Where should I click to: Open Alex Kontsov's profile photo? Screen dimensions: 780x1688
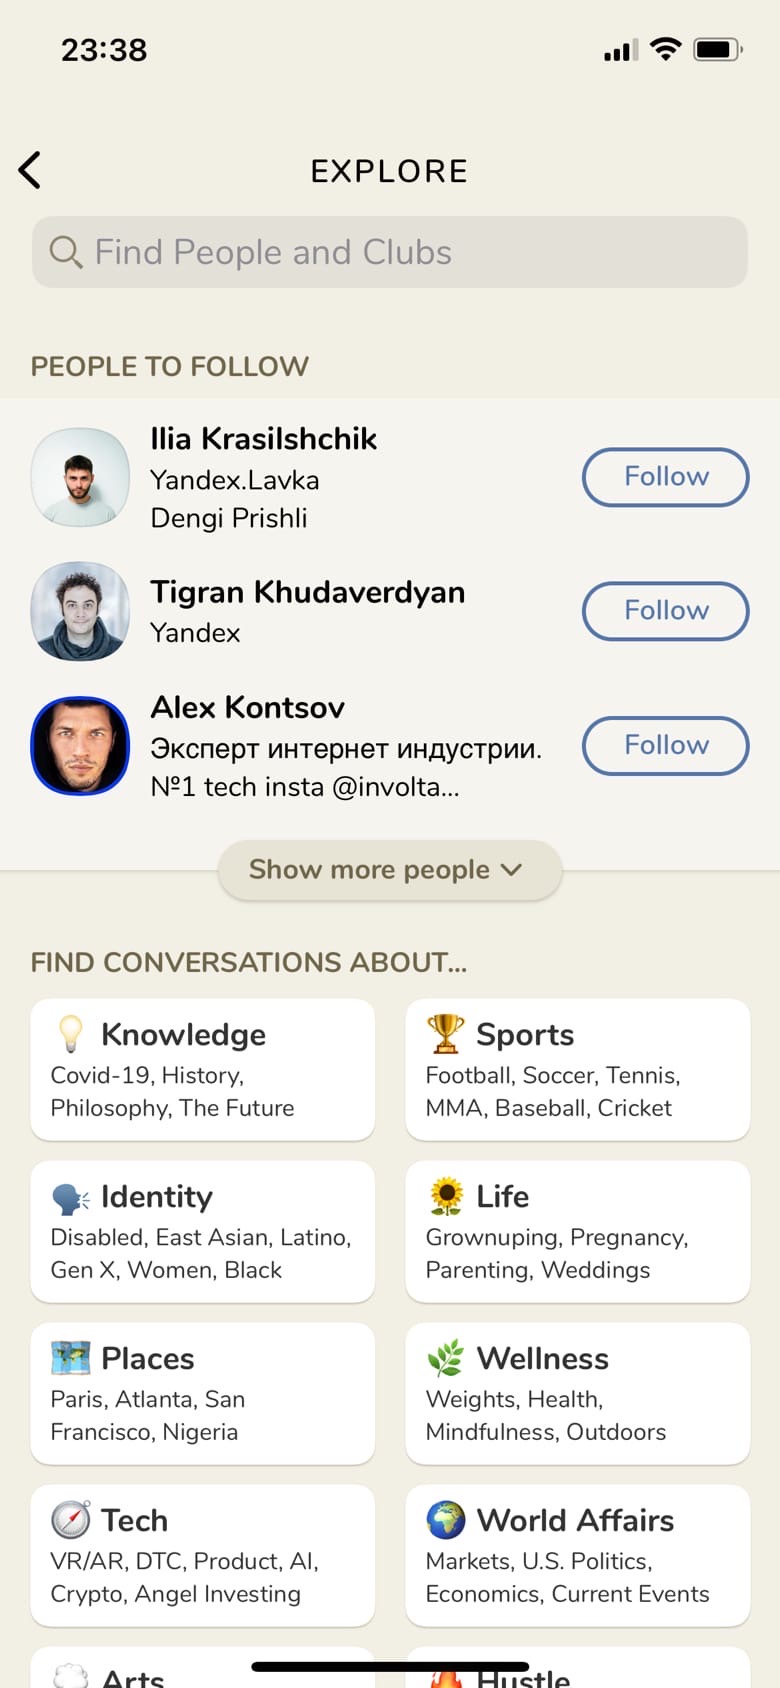(x=80, y=746)
